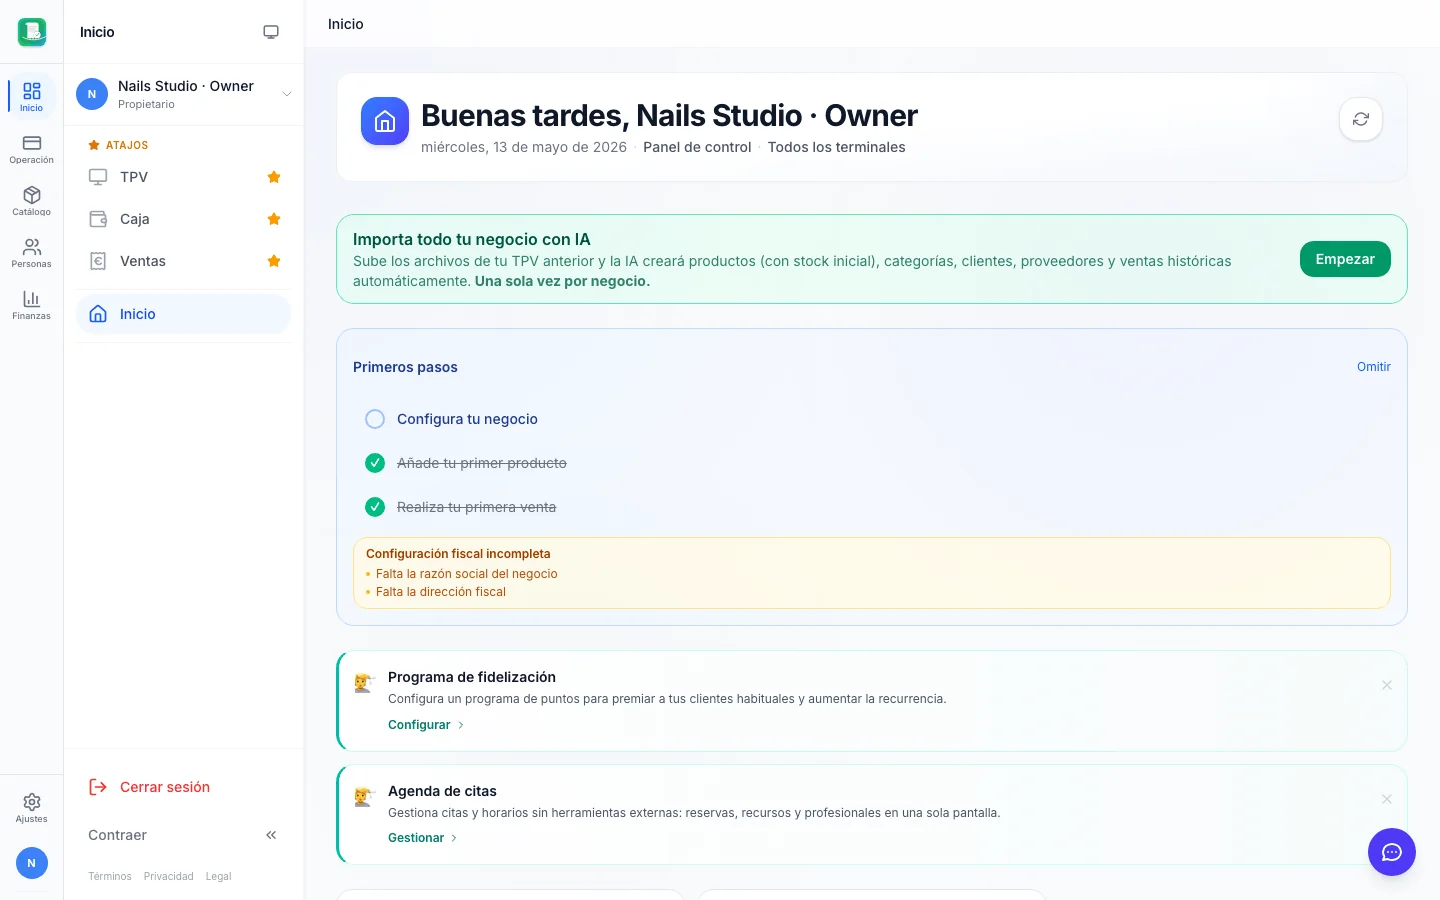This screenshot has height=900, width=1440.
Task: Click Gestionar in Agenda de citas
Action: [x=422, y=838]
